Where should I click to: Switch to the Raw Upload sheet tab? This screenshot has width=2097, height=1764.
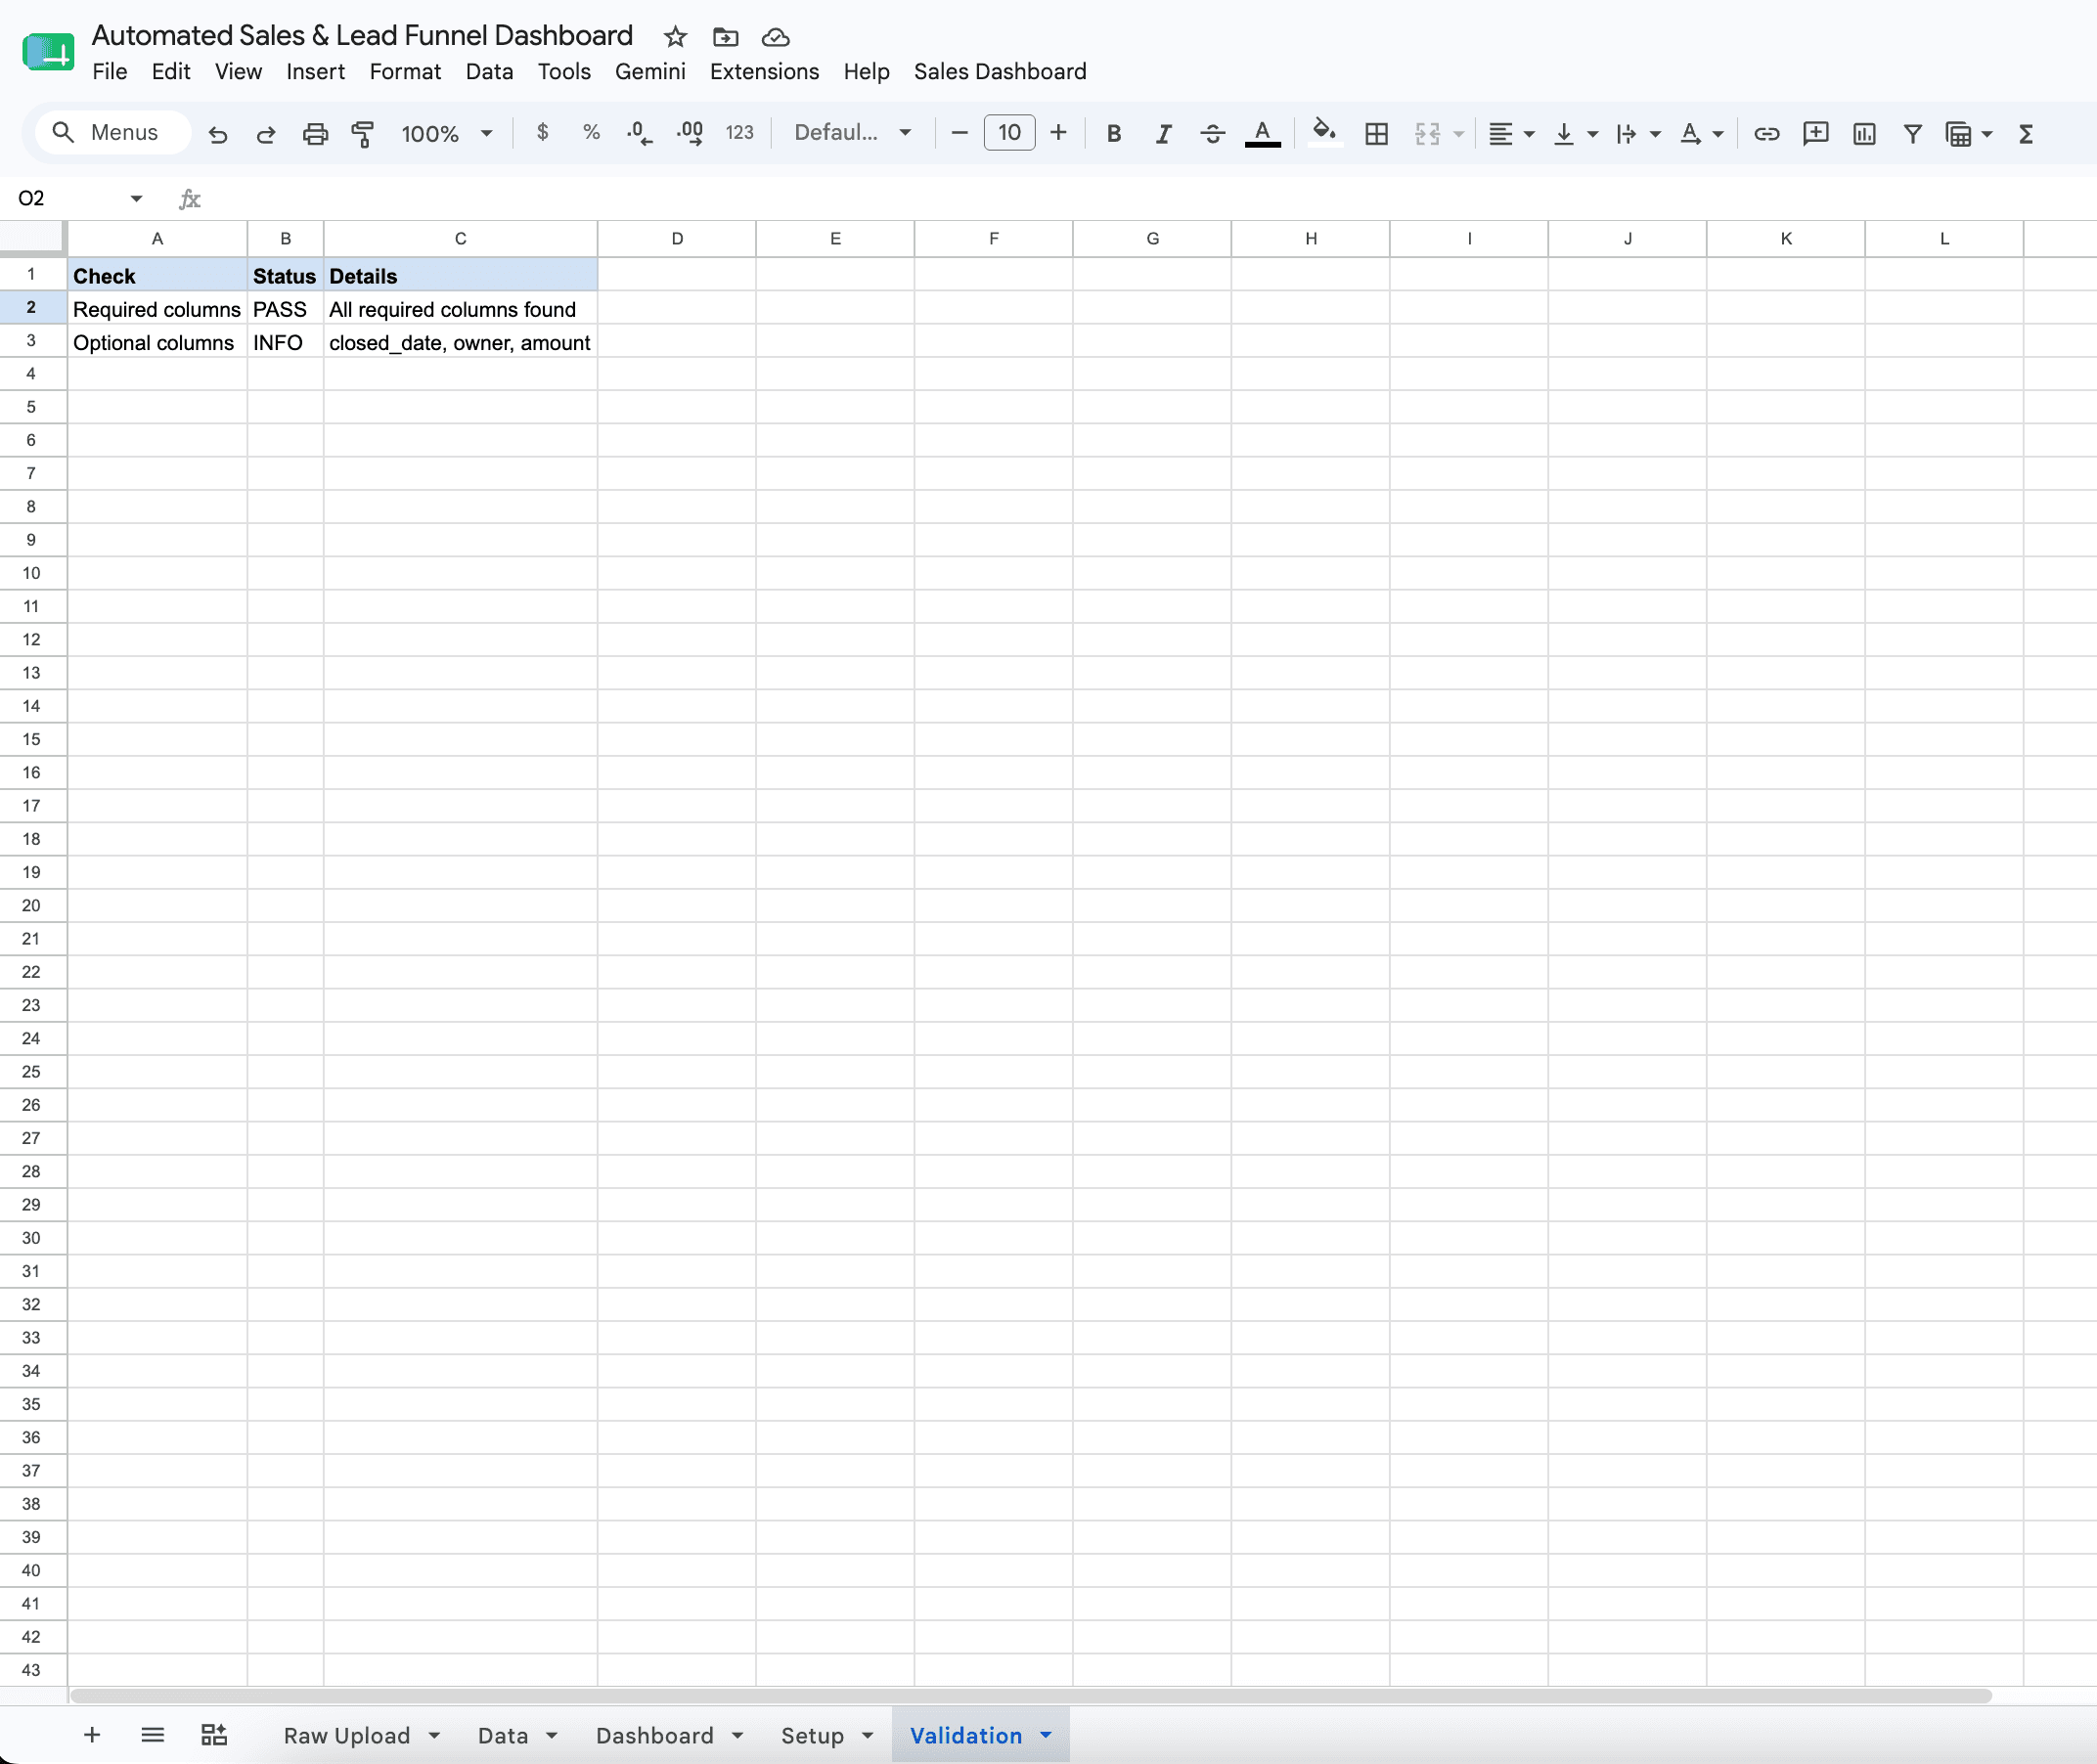point(346,1735)
